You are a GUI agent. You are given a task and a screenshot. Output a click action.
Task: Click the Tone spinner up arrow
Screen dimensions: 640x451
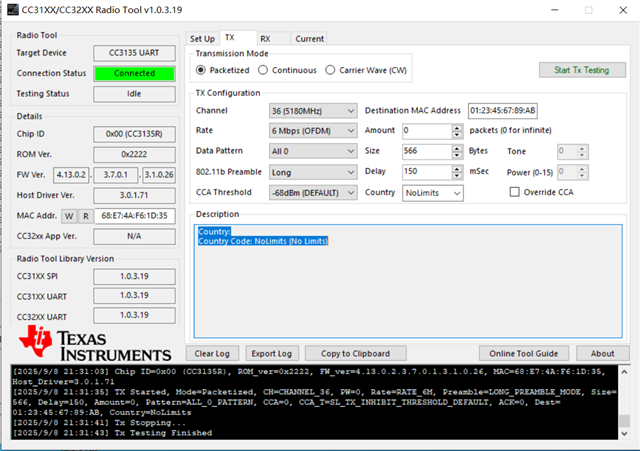click(582, 148)
